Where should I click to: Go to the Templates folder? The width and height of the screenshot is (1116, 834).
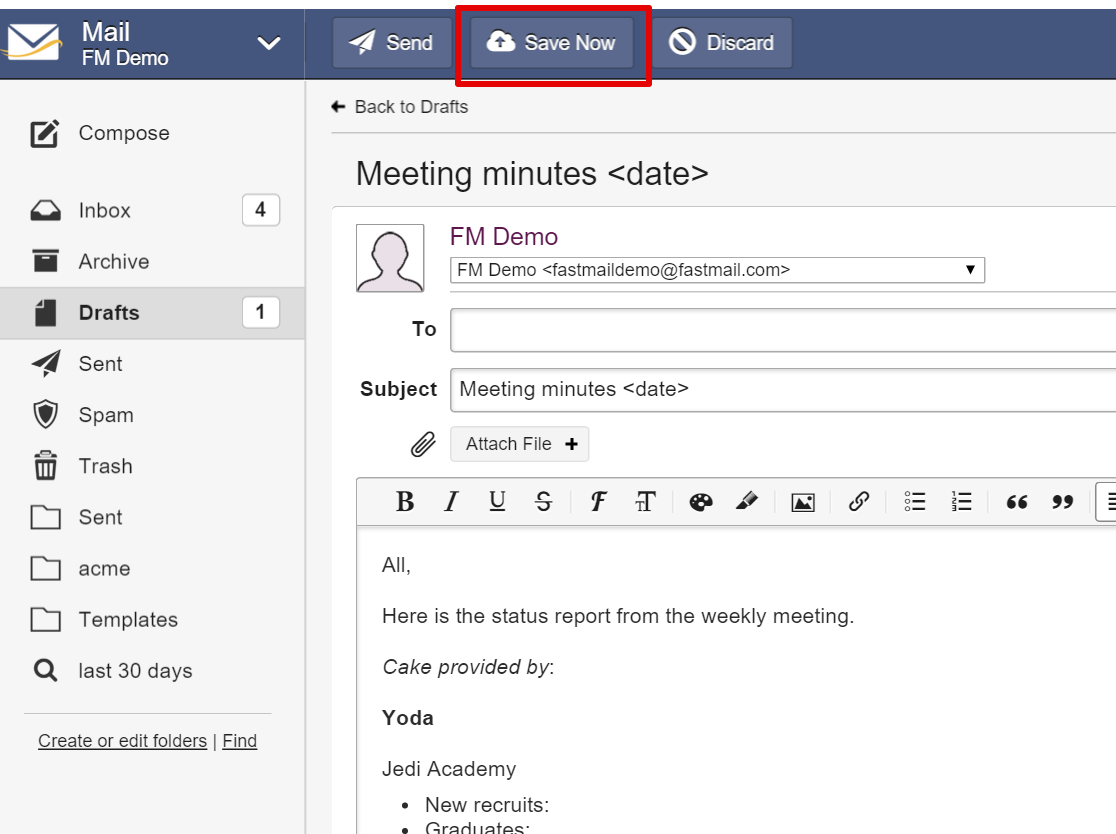(x=128, y=620)
